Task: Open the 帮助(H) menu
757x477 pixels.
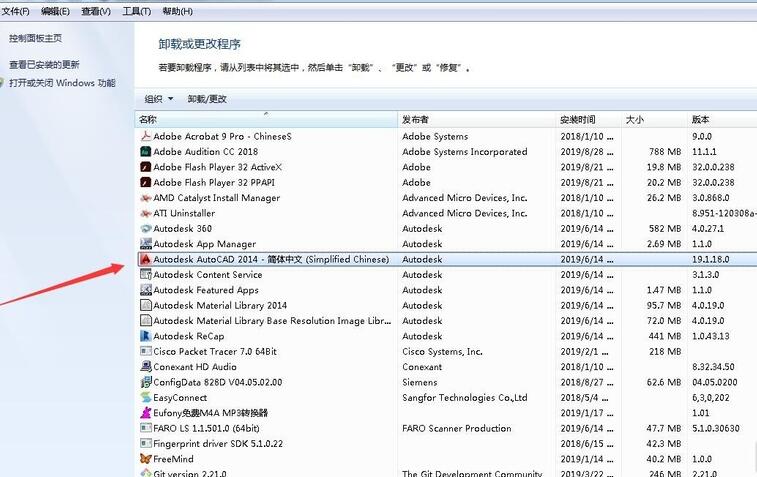Action: click(x=177, y=11)
